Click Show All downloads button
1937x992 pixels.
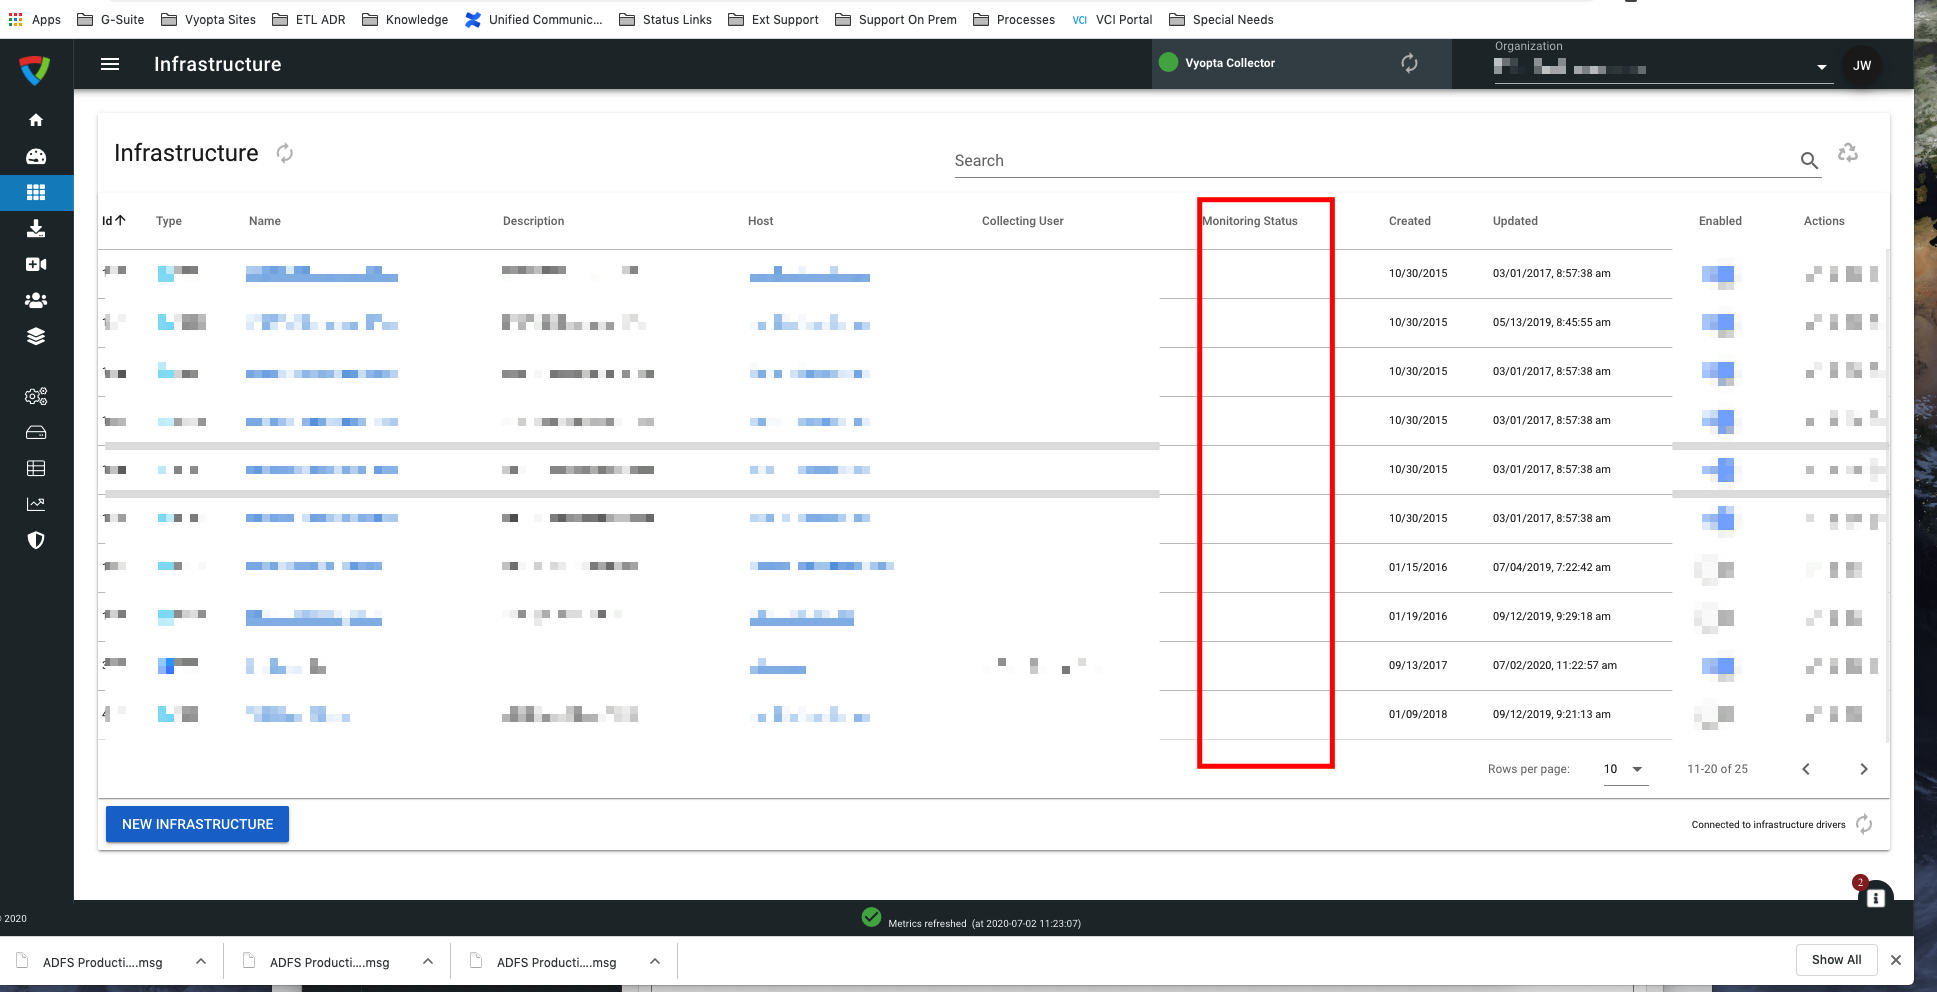point(1836,960)
